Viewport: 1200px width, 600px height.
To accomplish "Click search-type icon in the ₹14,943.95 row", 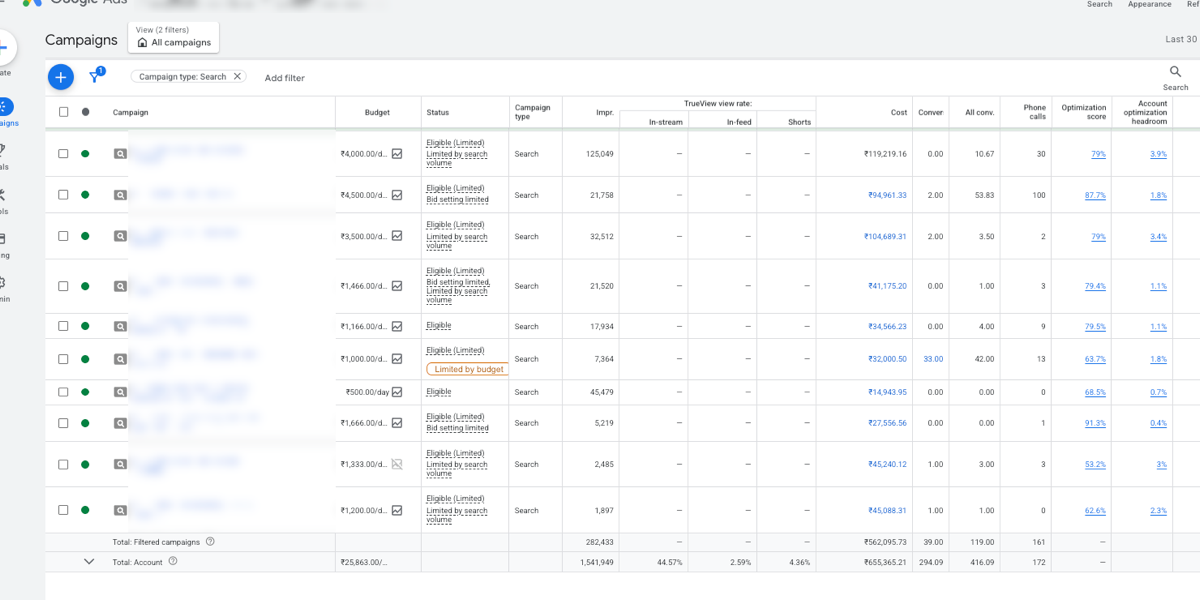I will point(120,392).
